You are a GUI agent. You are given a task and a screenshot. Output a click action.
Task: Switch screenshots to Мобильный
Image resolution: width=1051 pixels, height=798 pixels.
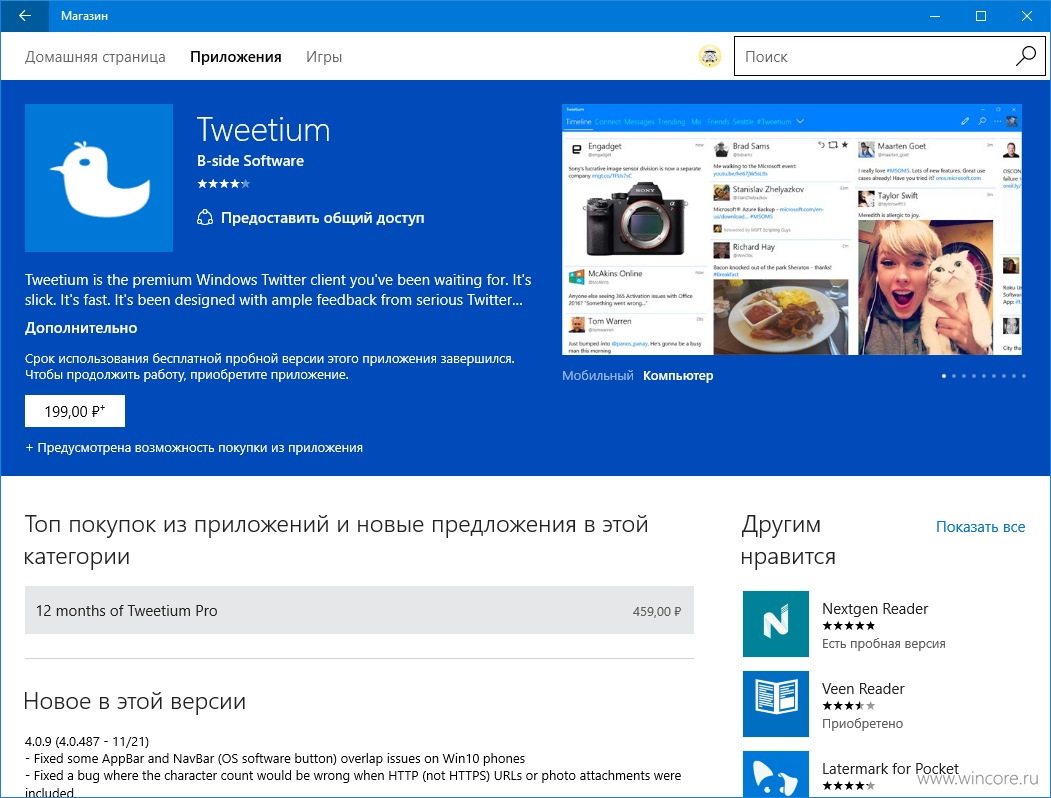[x=597, y=376]
